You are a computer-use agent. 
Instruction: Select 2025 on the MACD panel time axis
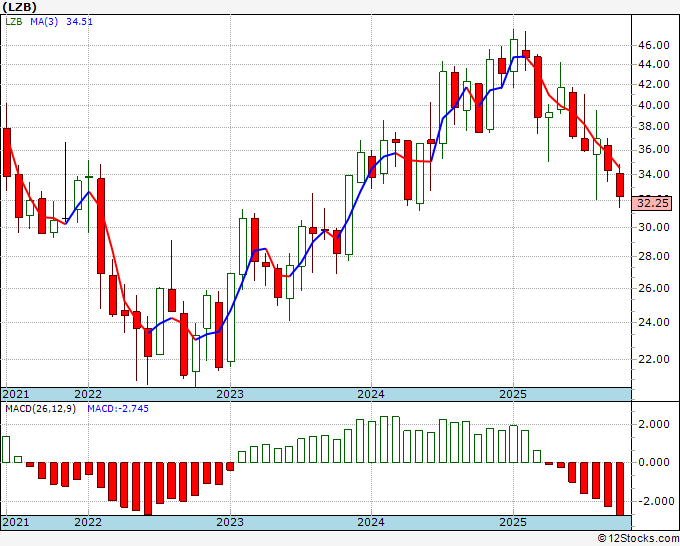513,522
